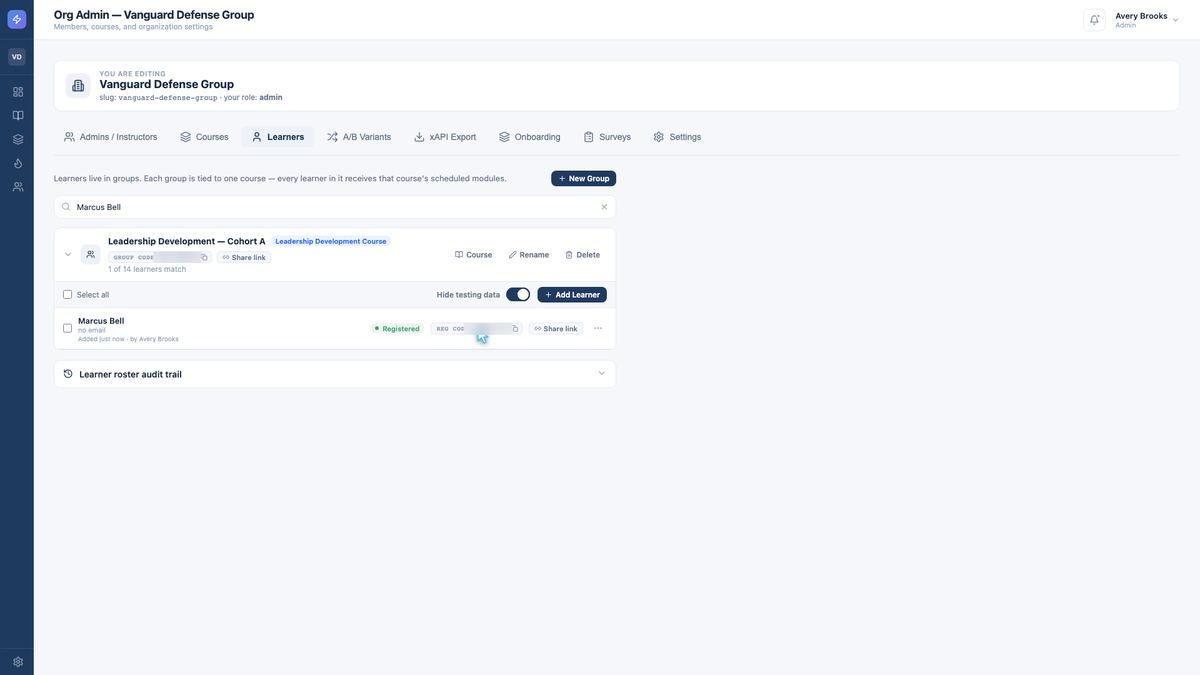The width and height of the screenshot is (1200, 675).
Task: Click the group people icon for Cohort A
Action: point(90,254)
